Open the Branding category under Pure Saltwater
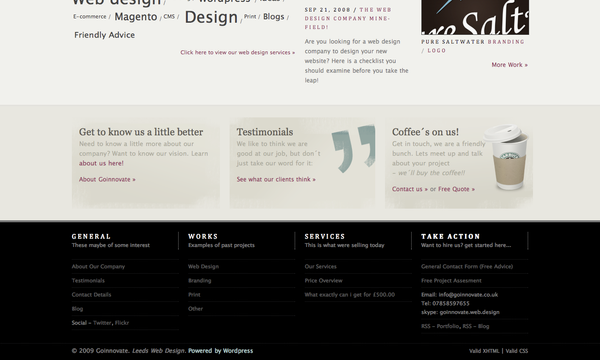Image resolution: width=600 pixels, height=360 pixels. coord(506,42)
